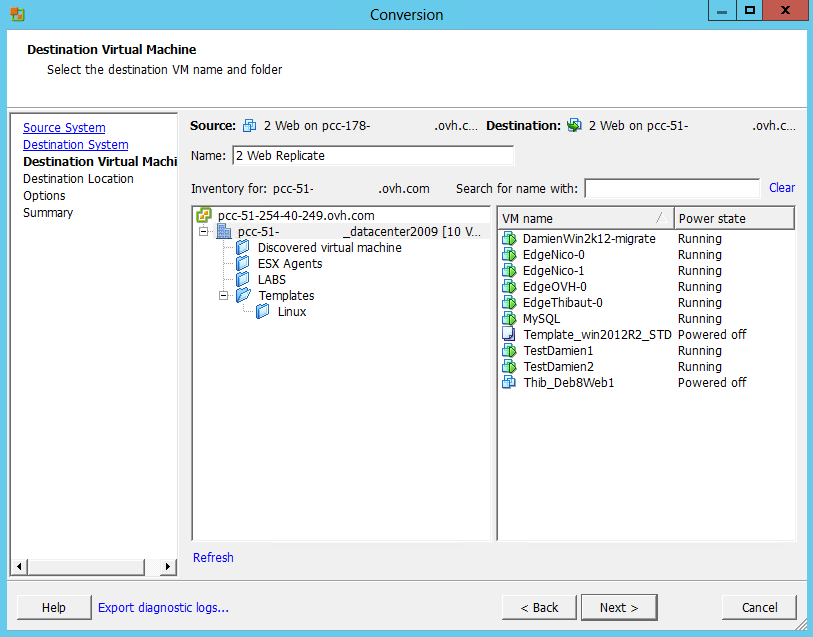
Task: Click the datacenter2009 datacenter icon
Action: (223, 231)
